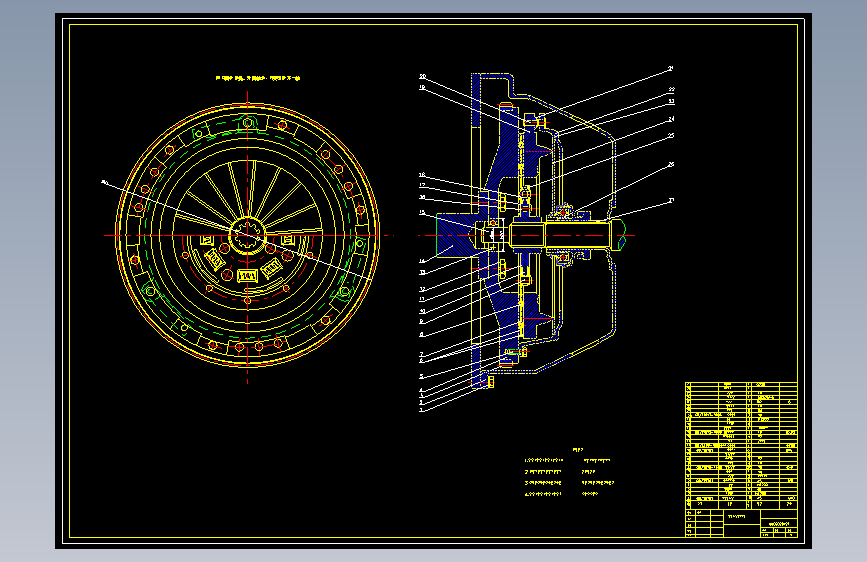Click the drawing name cell in title block
The image size is (867, 562).
coord(741,518)
